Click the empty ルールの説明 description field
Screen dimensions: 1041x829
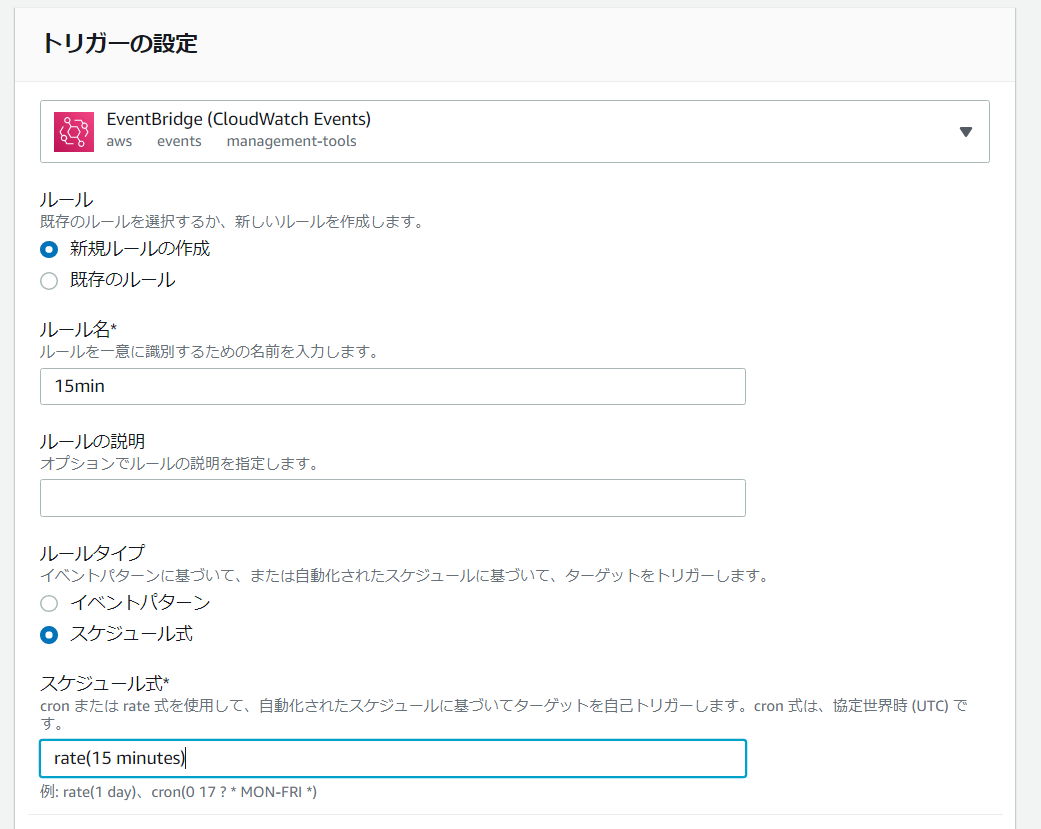click(x=392, y=497)
